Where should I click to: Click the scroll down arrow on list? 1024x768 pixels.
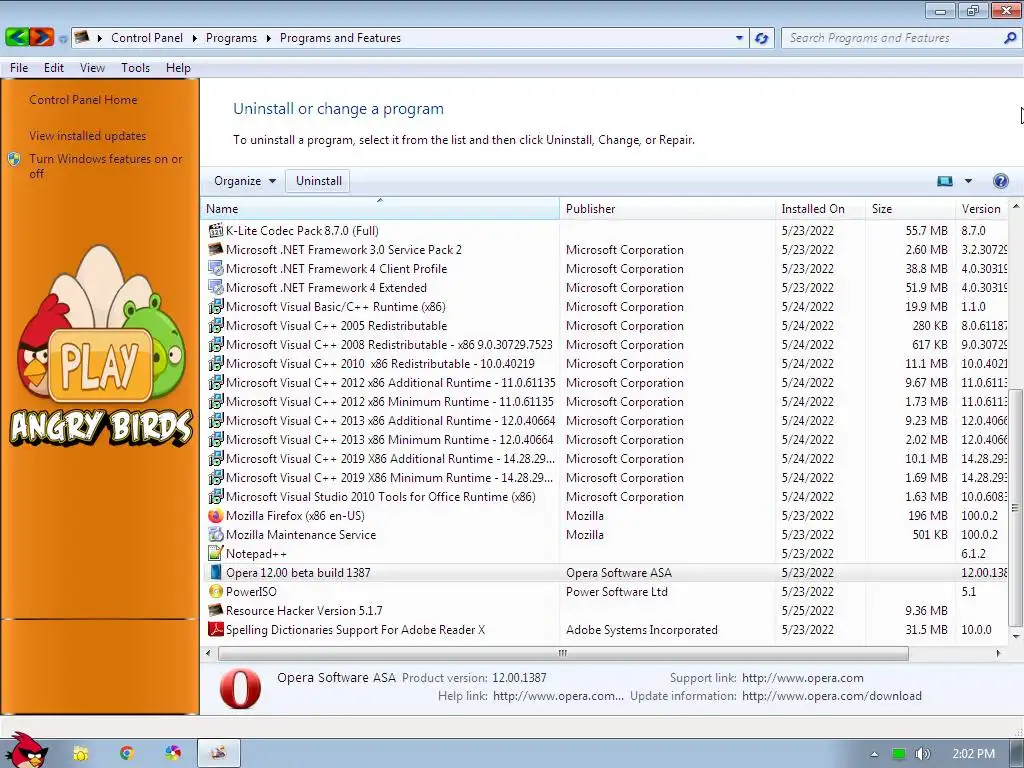pos(1016,636)
